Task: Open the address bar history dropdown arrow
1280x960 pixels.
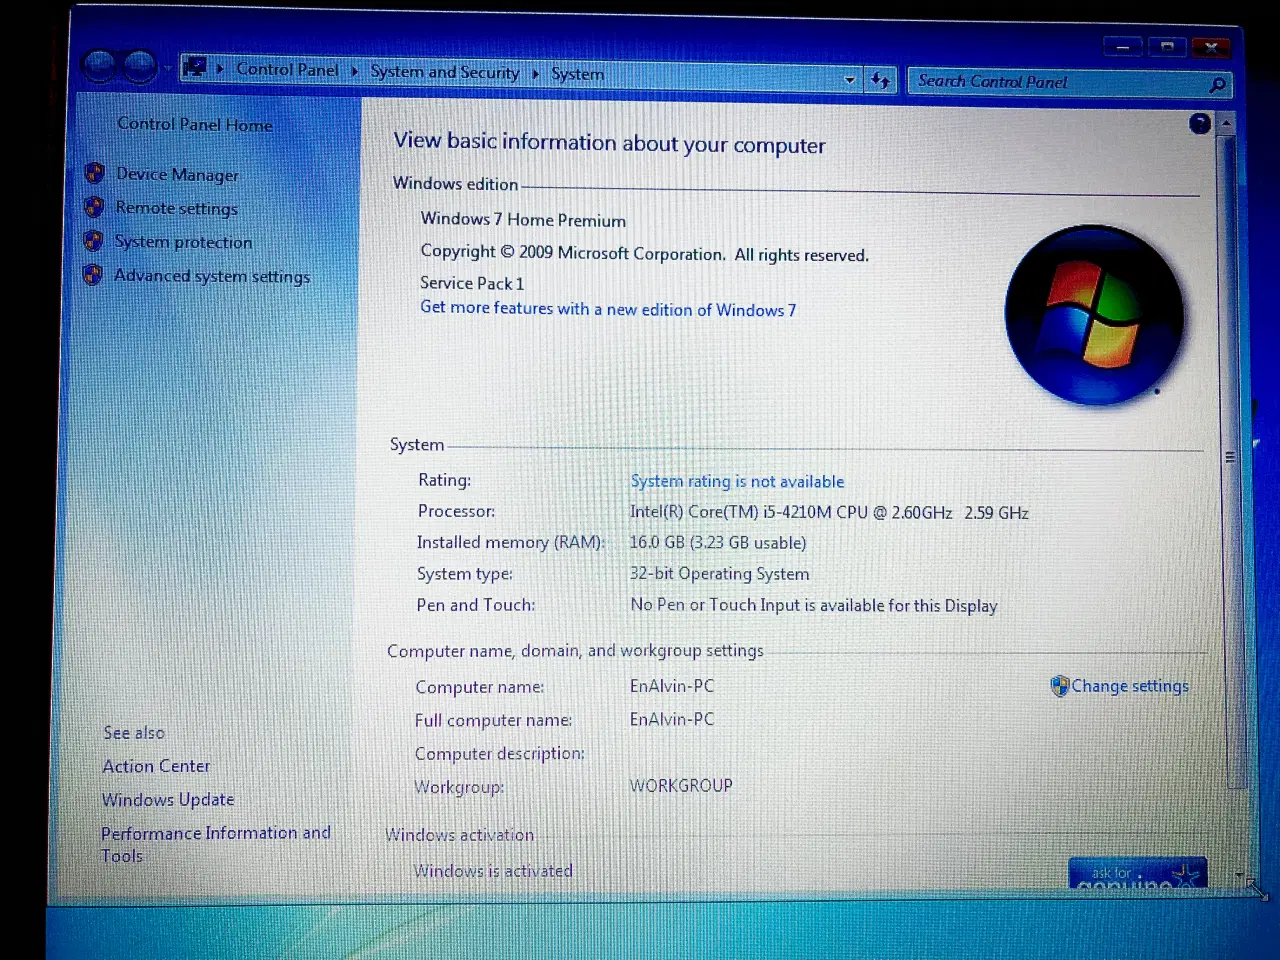Action: pos(850,79)
